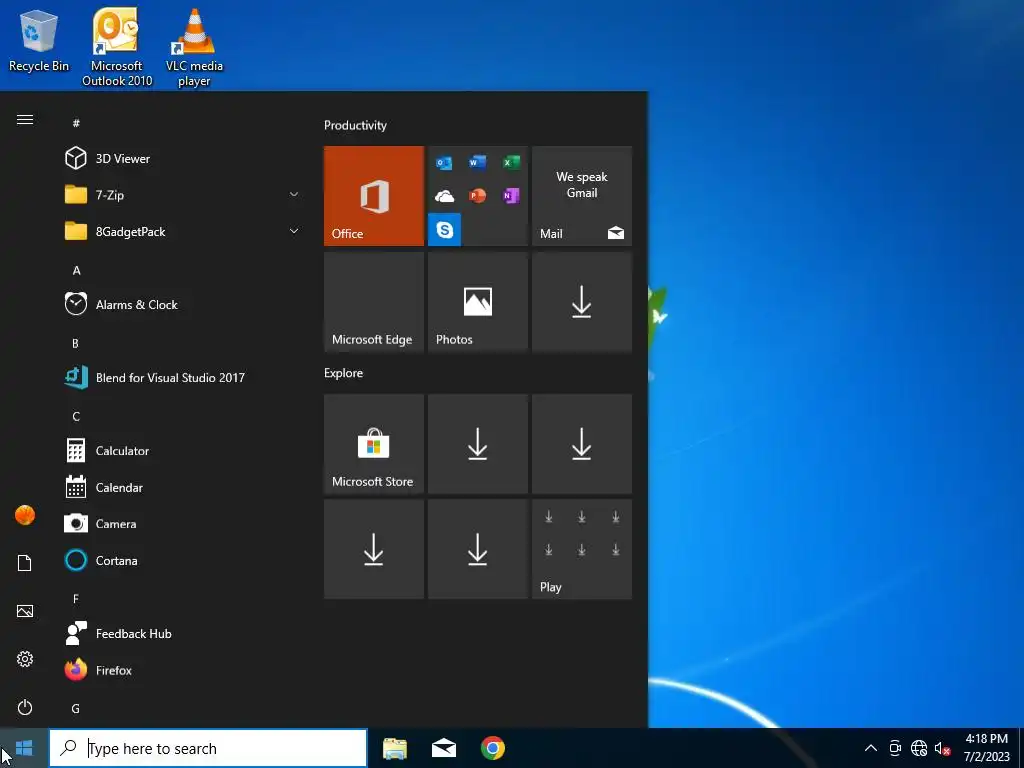Open the Photos tile
The width and height of the screenshot is (1024, 768).
click(477, 302)
